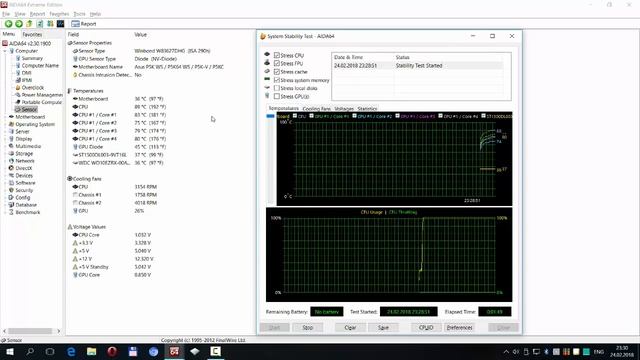Enable the Stress local disks checkbox
Image resolution: width=640 pixels, height=360 pixels.
pos(277,88)
